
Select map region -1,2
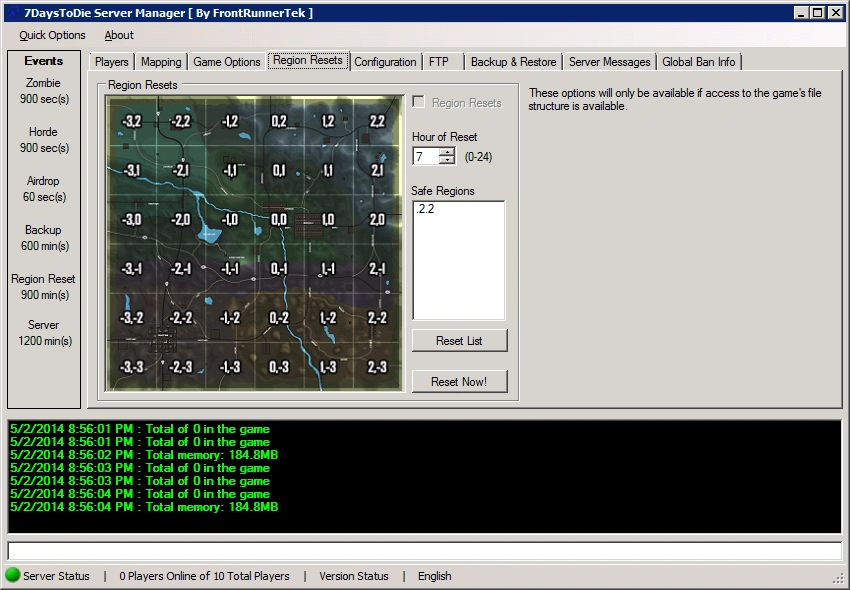coord(230,121)
